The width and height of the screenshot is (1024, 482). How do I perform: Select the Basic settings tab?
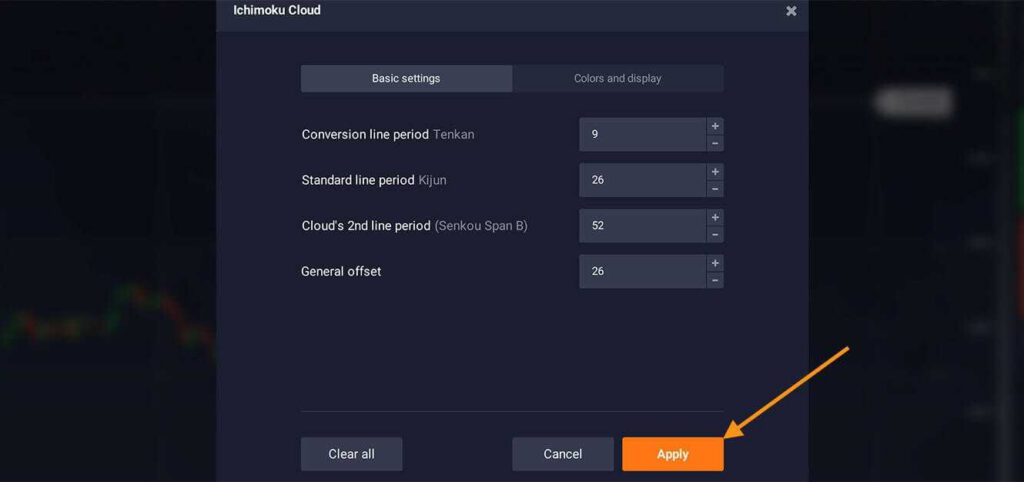click(406, 79)
